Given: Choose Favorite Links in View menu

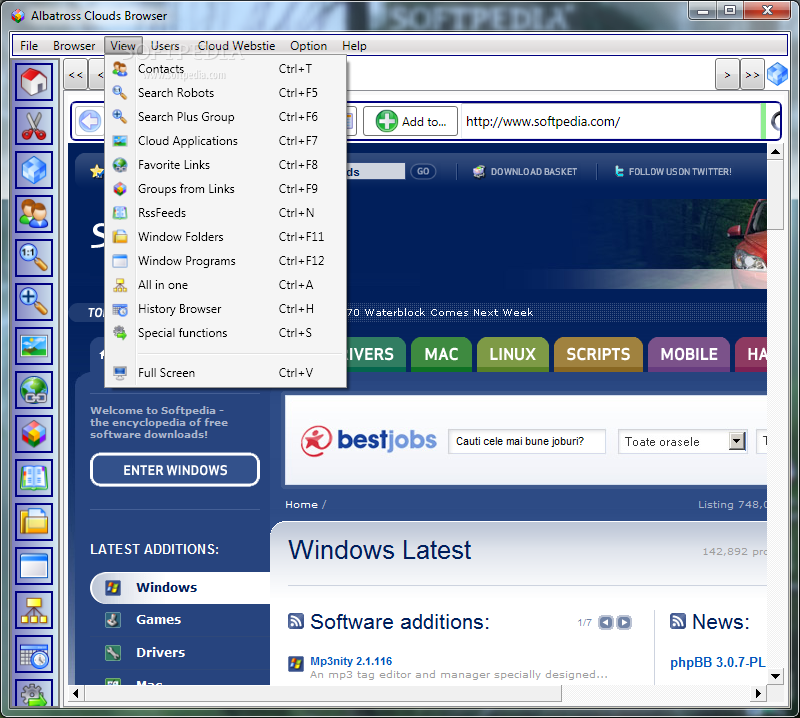Looking at the screenshot, I should pyautogui.click(x=226, y=165).
